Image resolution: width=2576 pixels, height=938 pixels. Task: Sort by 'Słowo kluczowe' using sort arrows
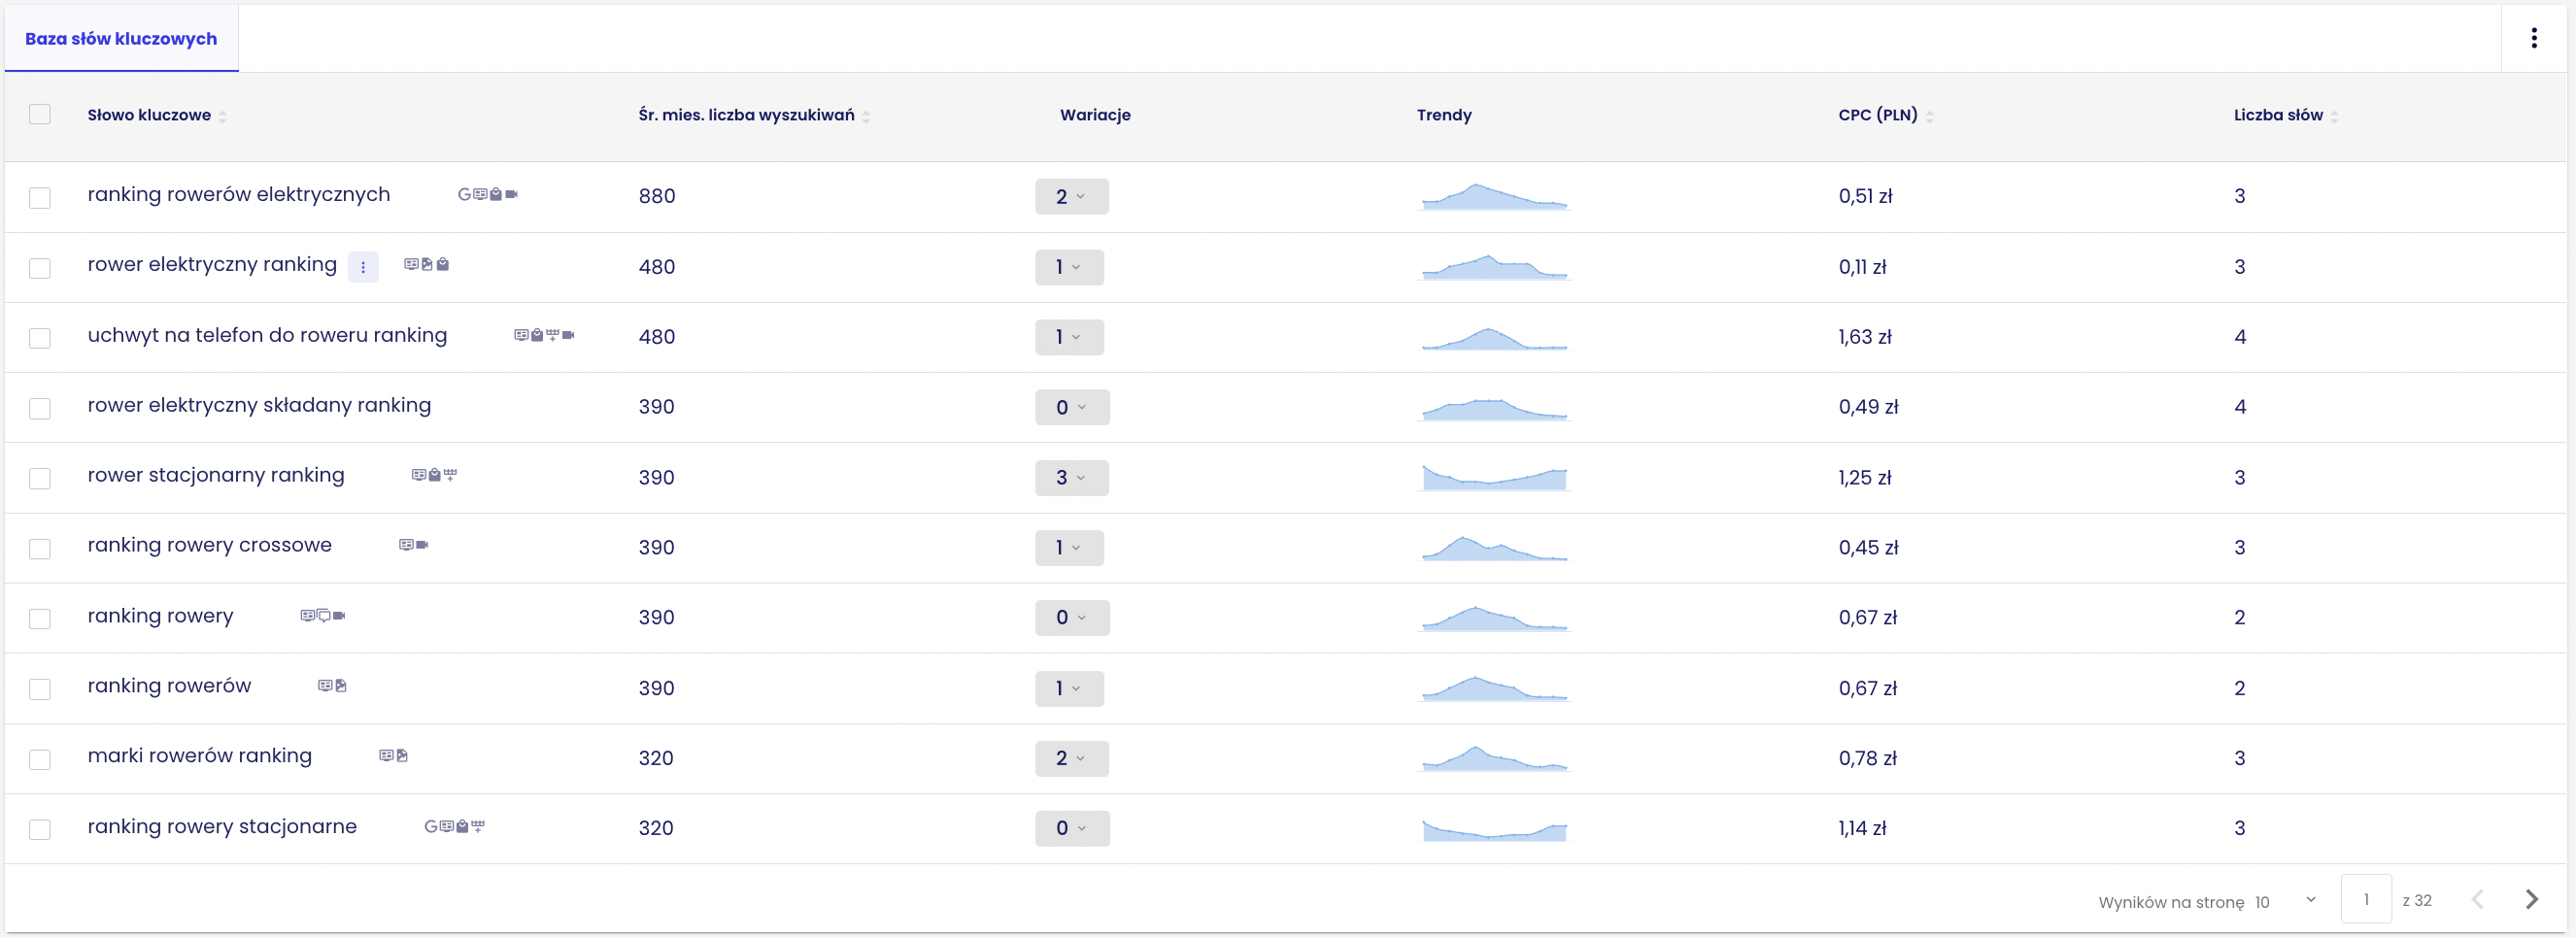[x=222, y=117]
